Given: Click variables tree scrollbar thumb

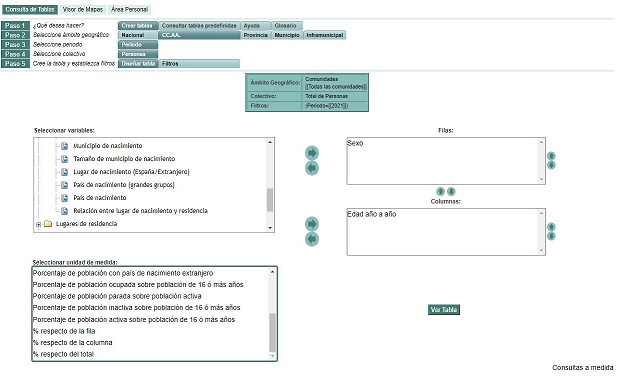Looking at the screenshot, I should point(270,200).
